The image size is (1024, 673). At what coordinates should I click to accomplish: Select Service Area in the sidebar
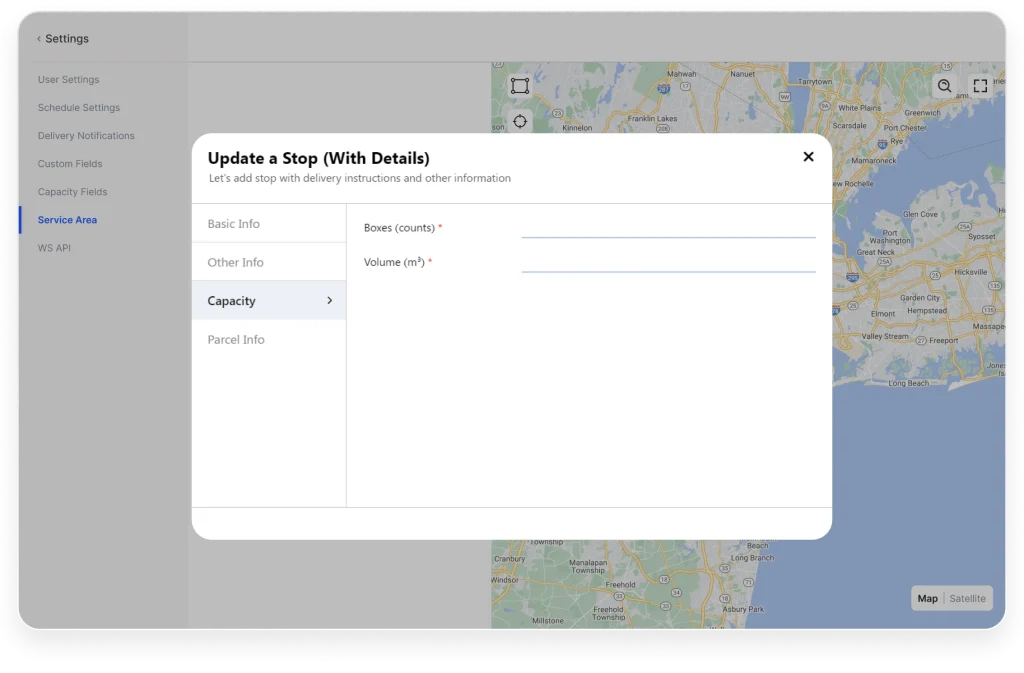[x=67, y=220]
